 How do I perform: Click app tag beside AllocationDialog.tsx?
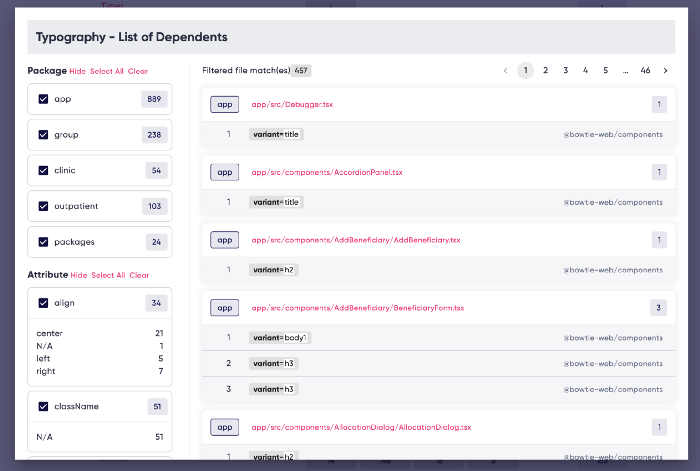click(x=225, y=427)
